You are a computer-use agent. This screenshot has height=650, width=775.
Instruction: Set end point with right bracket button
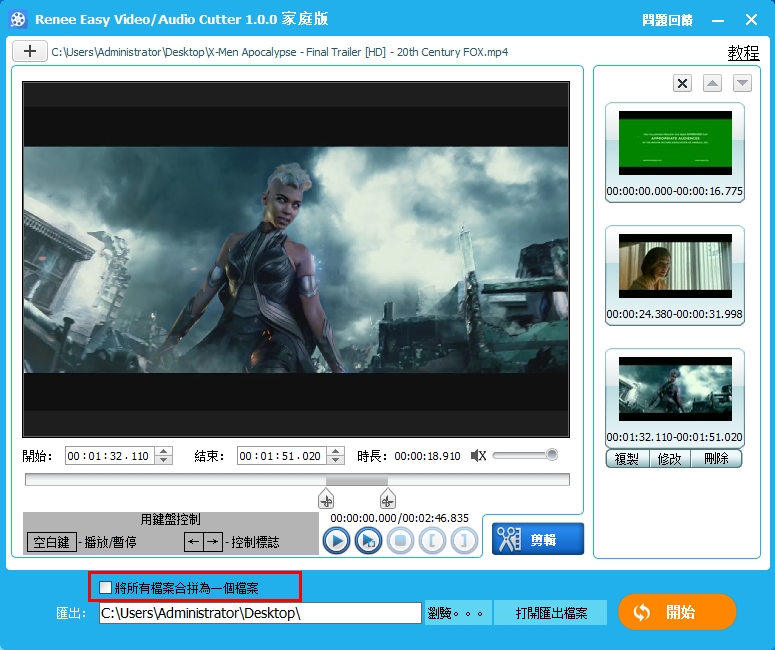464,540
